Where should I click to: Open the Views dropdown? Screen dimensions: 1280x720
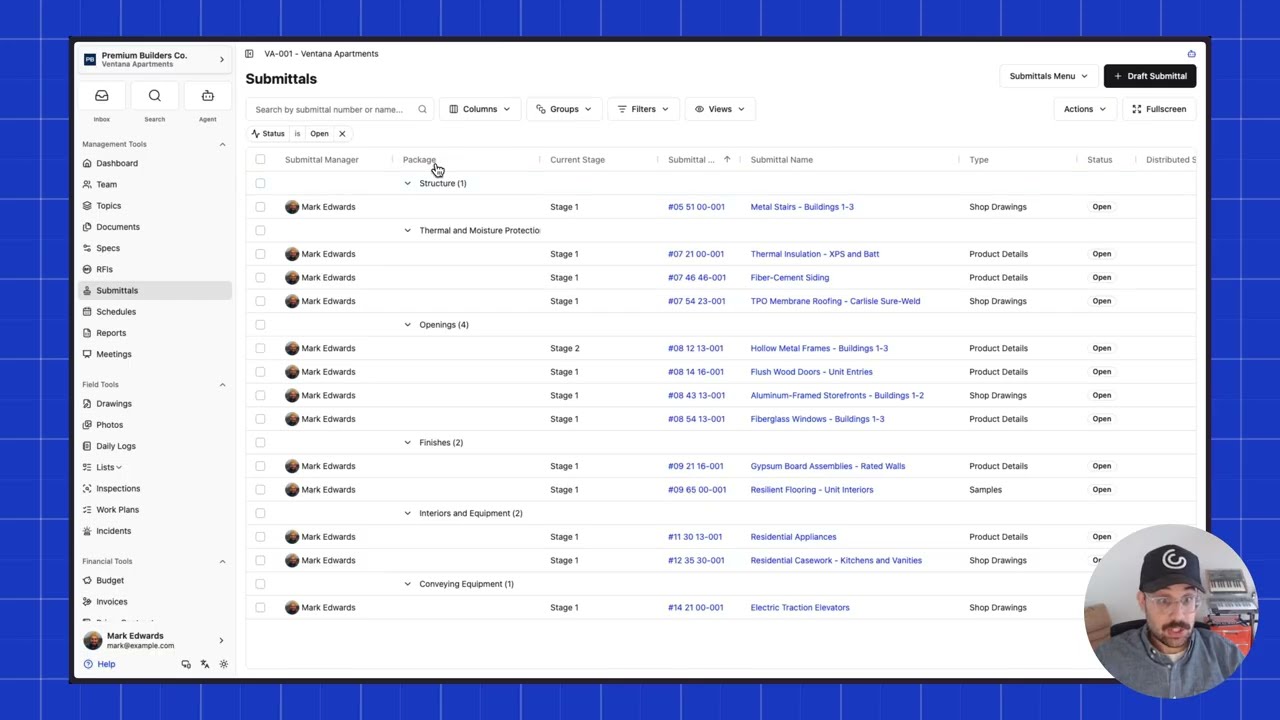point(720,109)
